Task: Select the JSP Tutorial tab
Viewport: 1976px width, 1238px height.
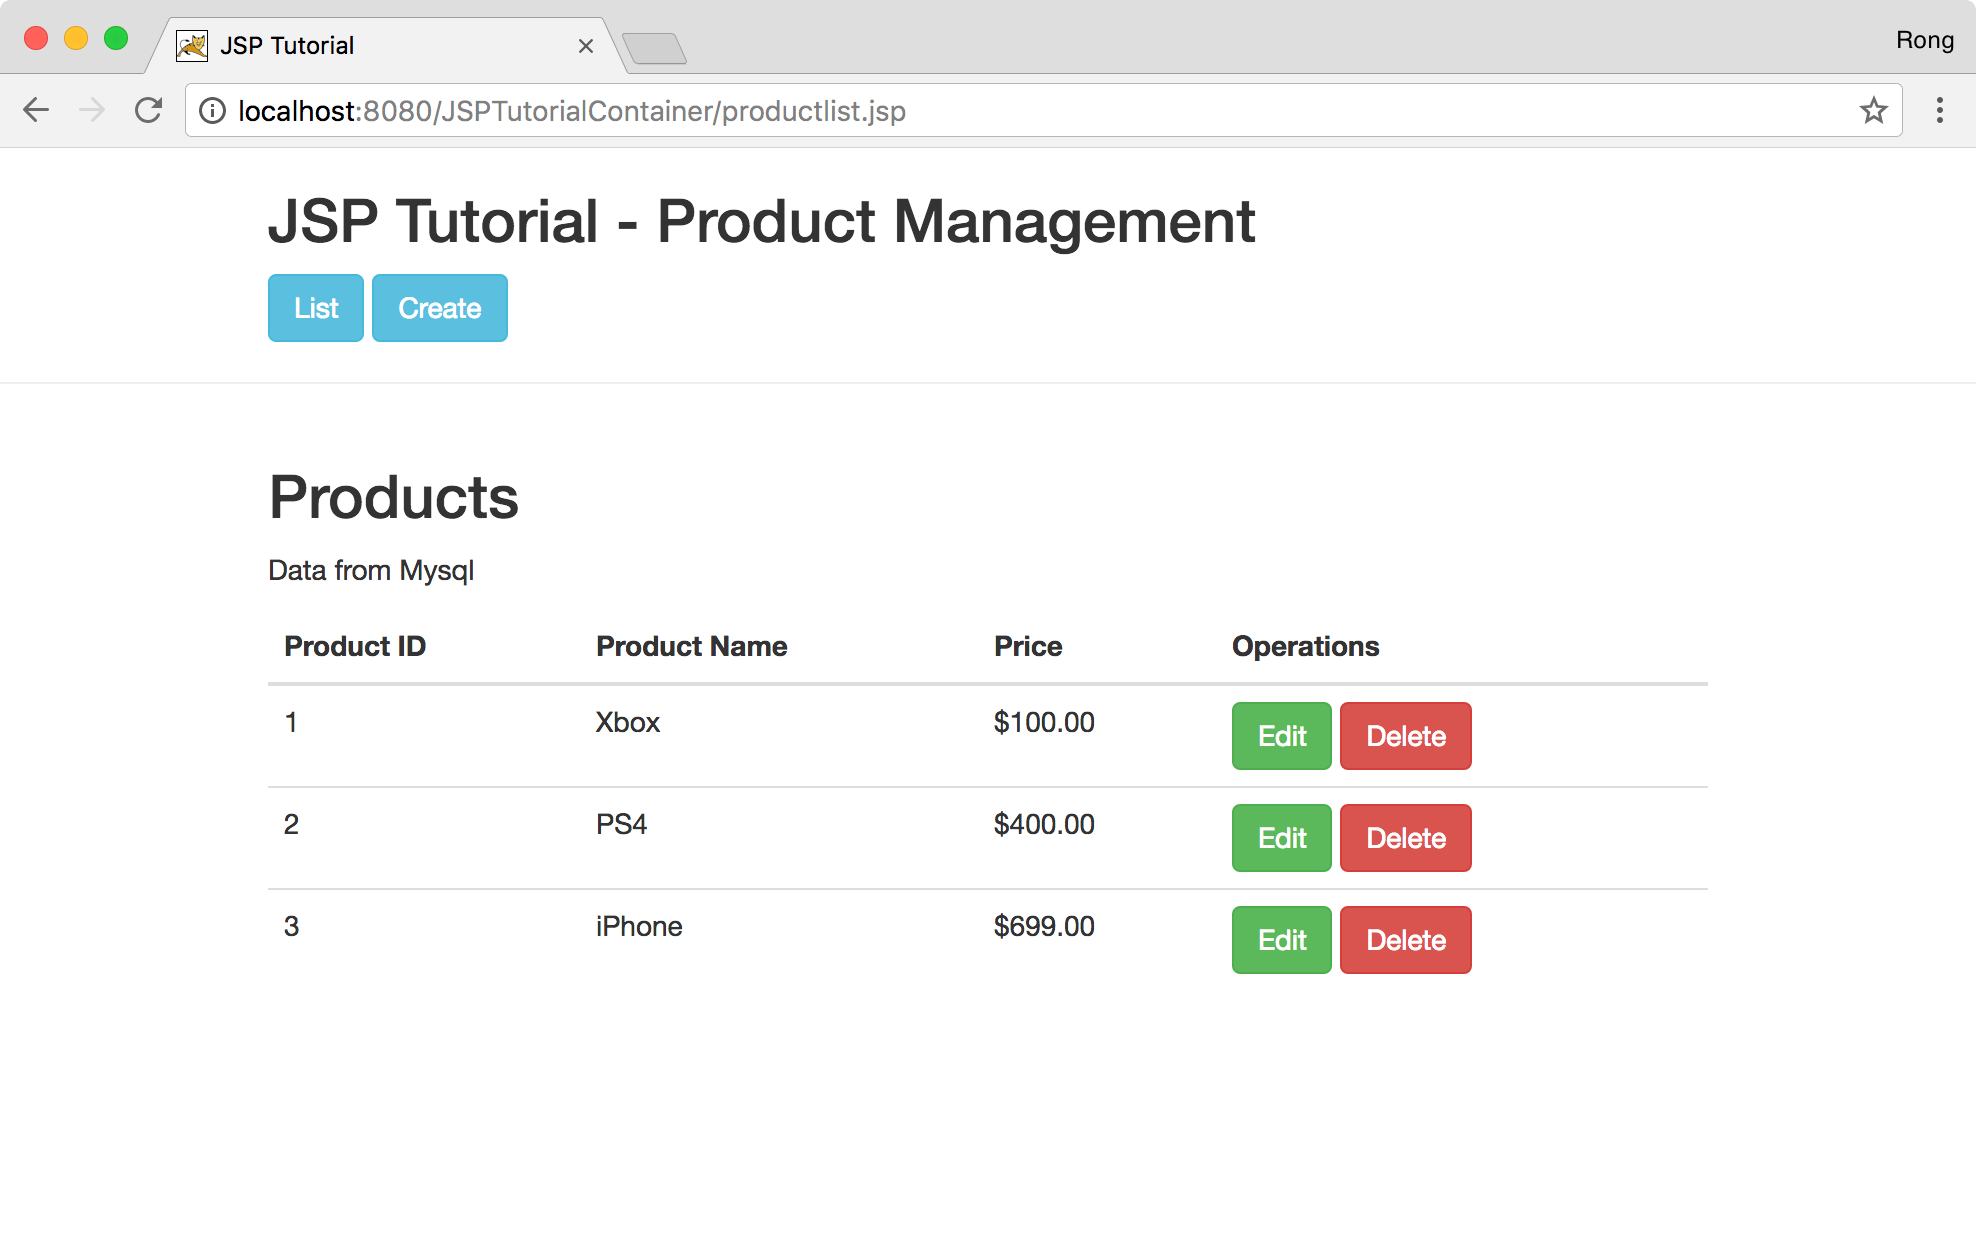Action: coord(386,46)
